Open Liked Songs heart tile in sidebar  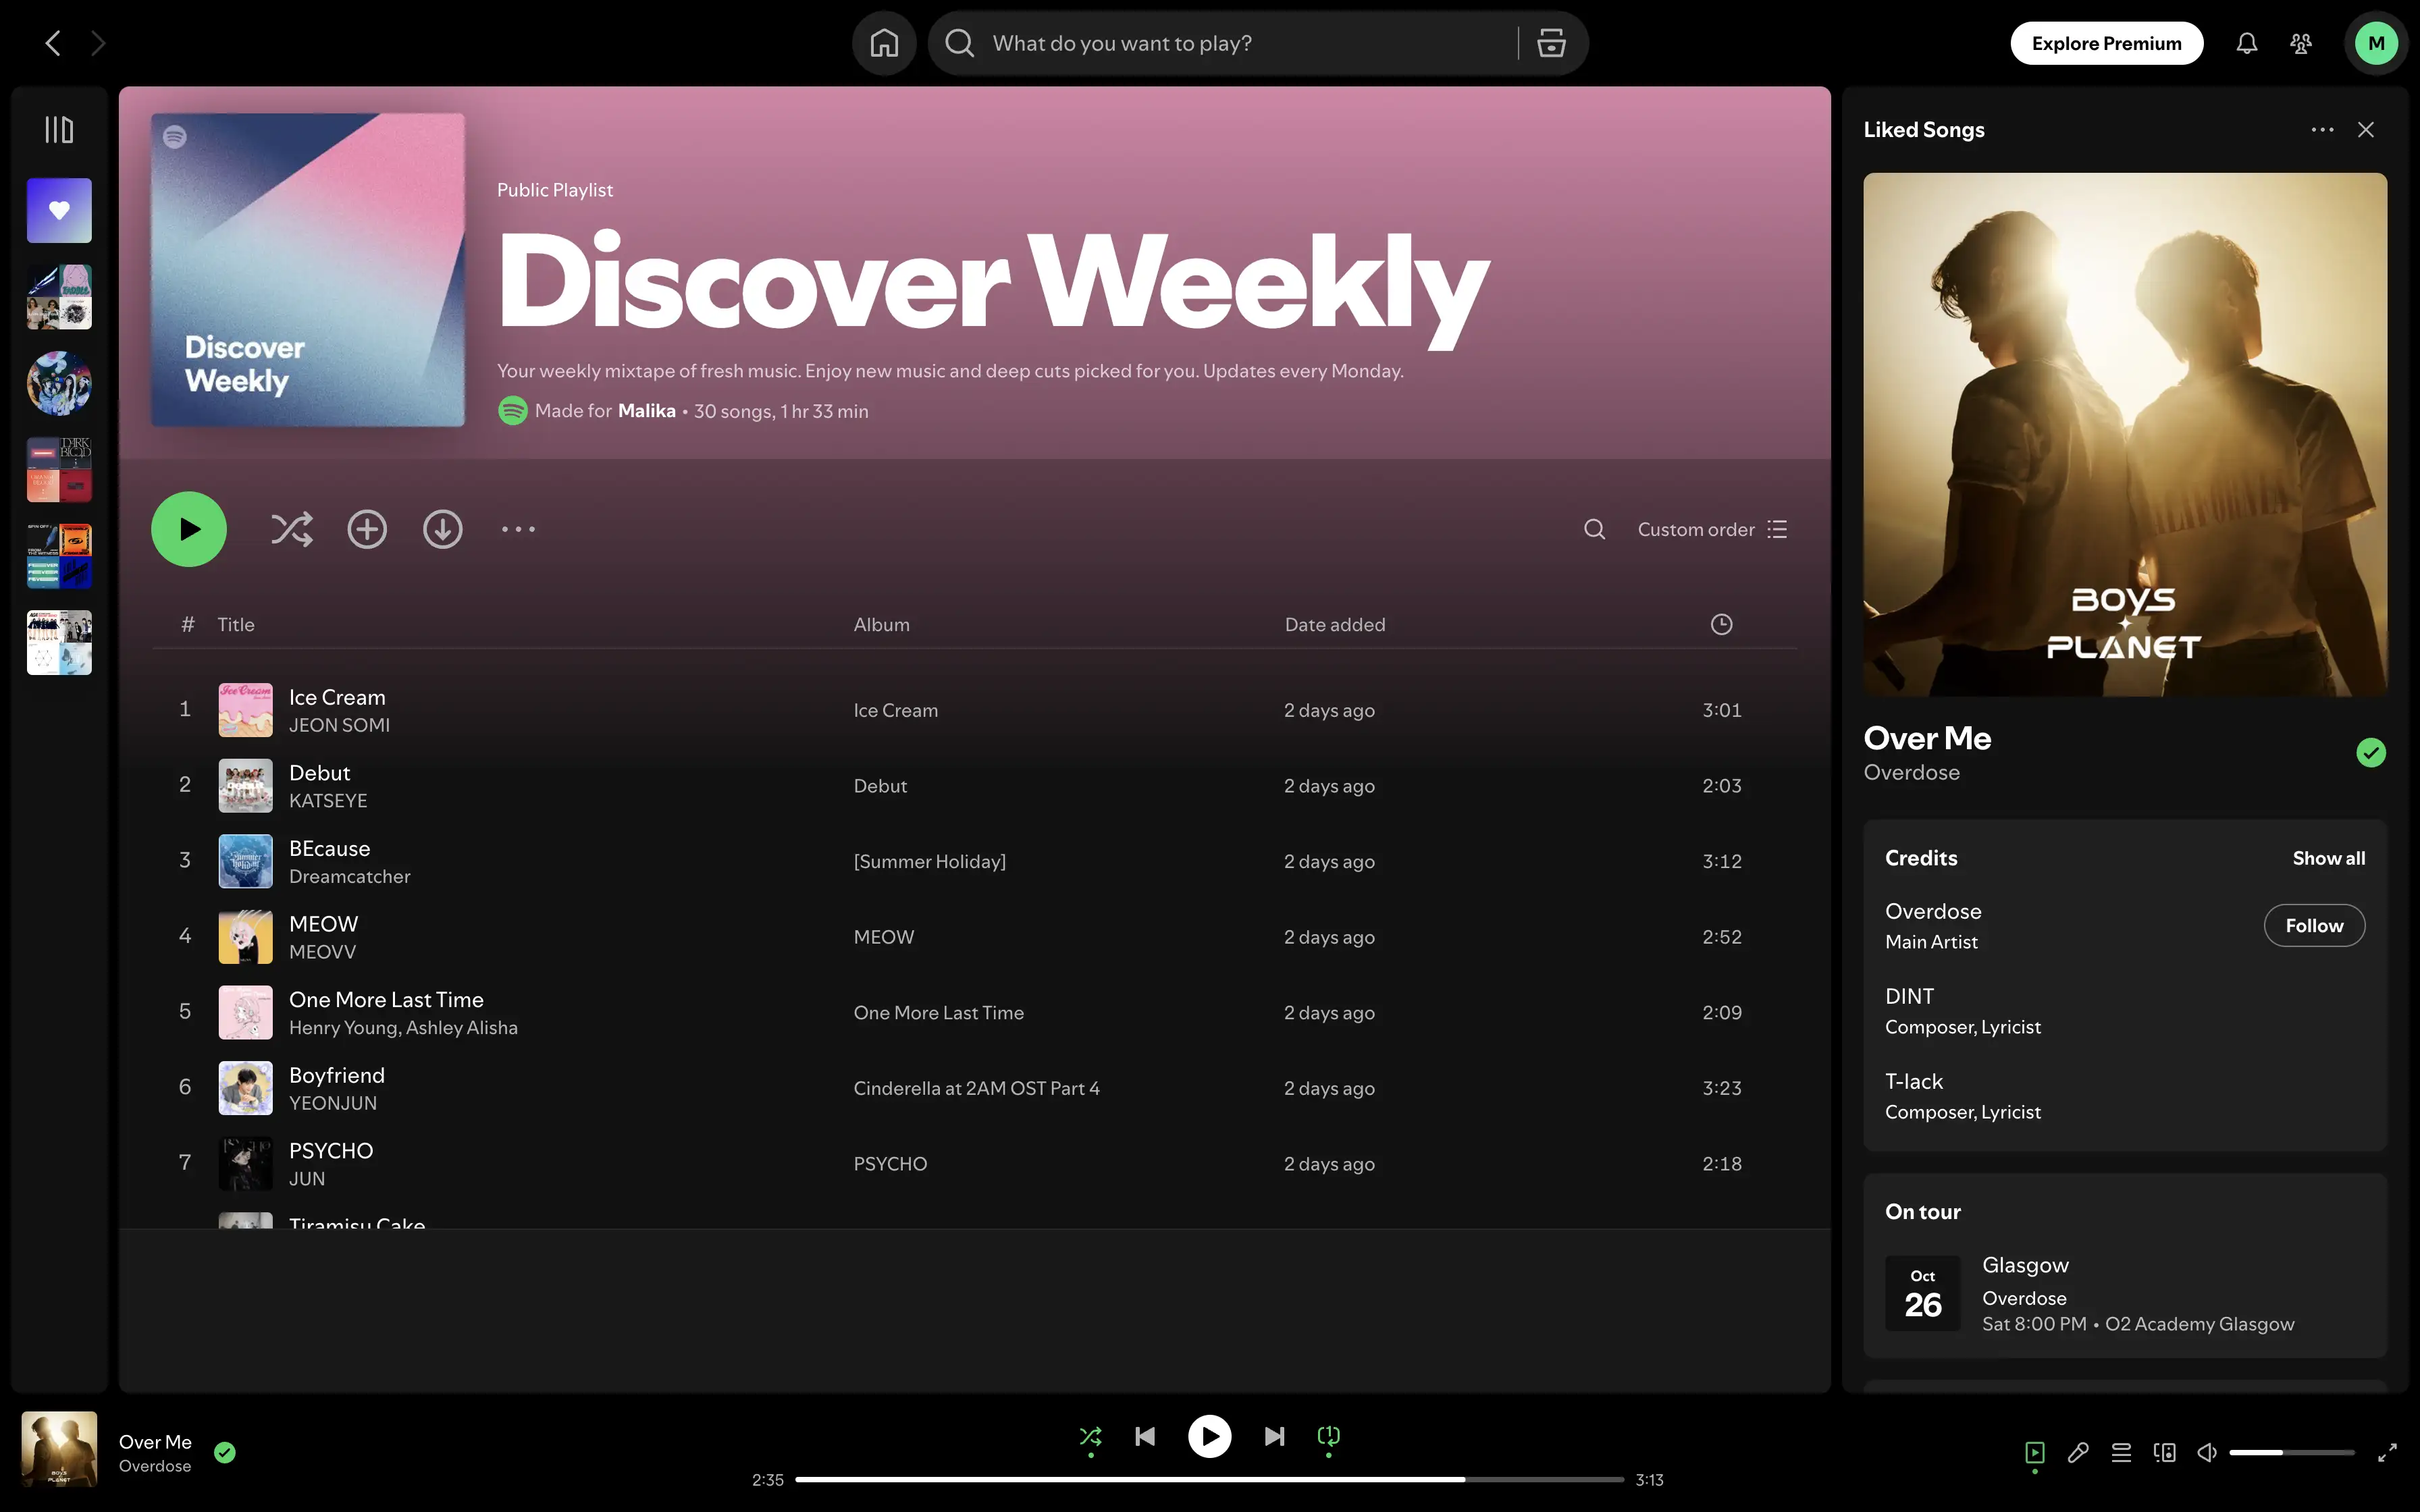pyautogui.click(x=59, y=210)
